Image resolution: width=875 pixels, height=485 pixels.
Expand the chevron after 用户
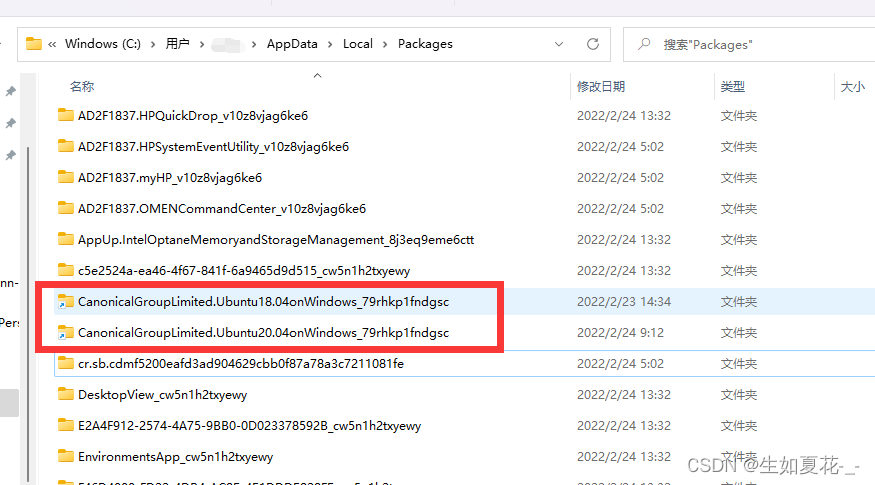(201, 44)
